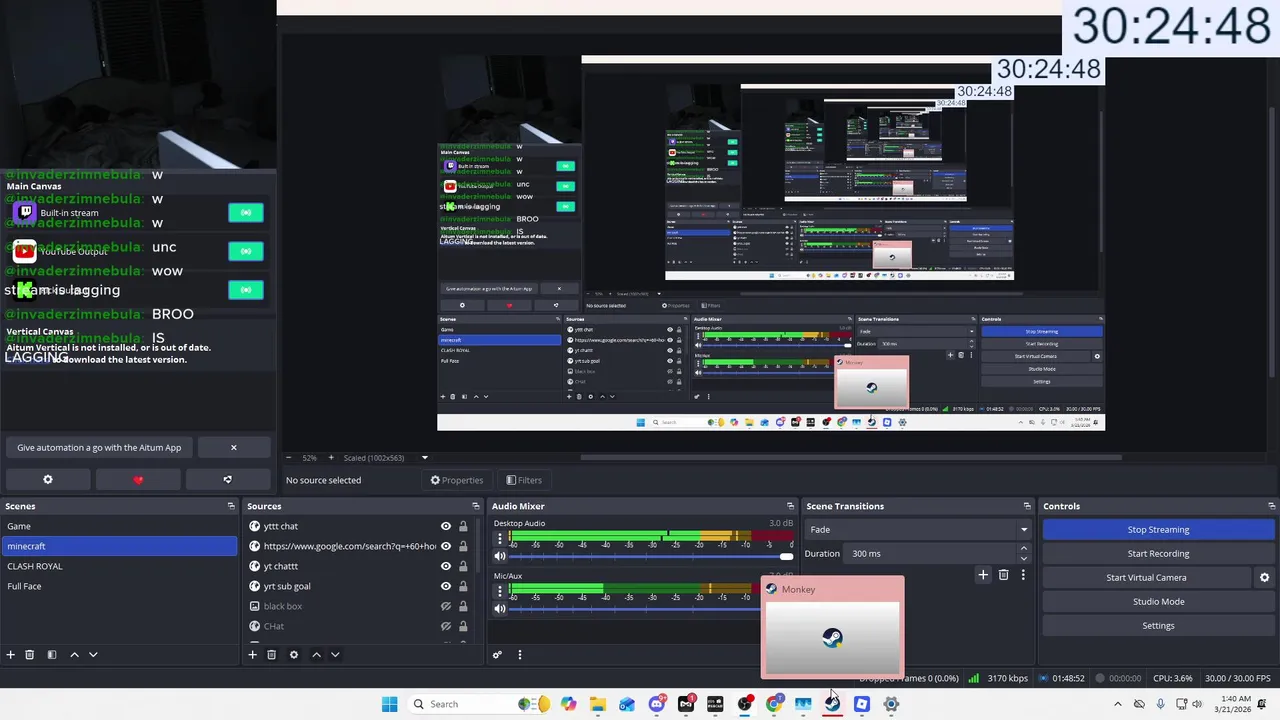Toggle Built-in stream output button
The image size is (1280, 720).
pyautogui.click(x=246, y=212)
